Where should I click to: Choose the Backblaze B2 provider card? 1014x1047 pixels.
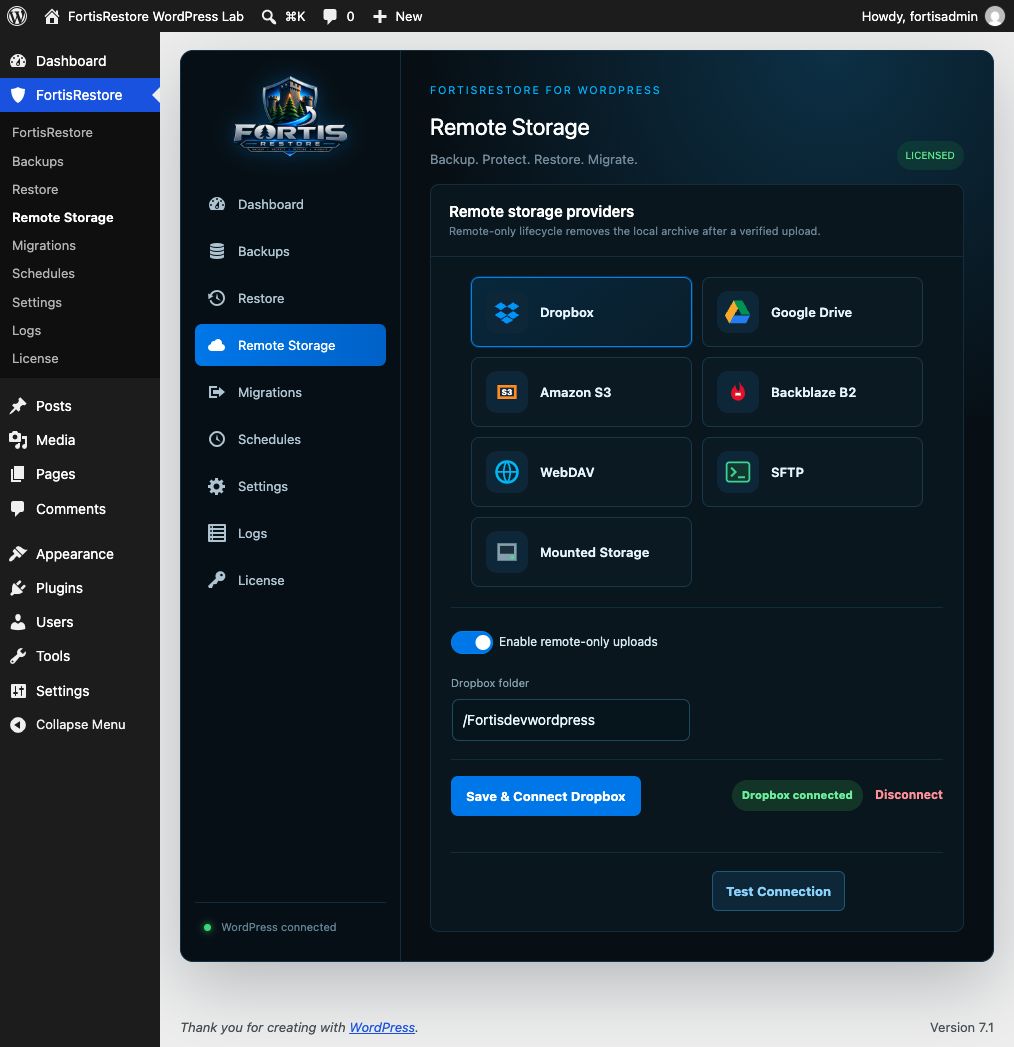pyautogui.click(x=812, y=392)
